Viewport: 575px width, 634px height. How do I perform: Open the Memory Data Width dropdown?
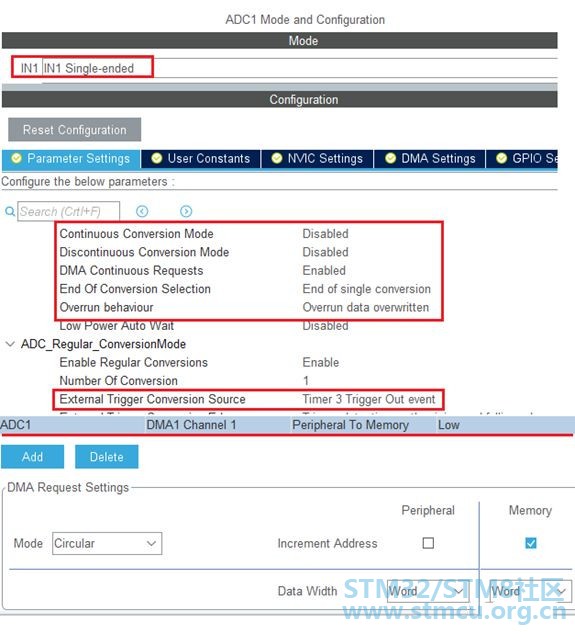(x=531, y=591)
